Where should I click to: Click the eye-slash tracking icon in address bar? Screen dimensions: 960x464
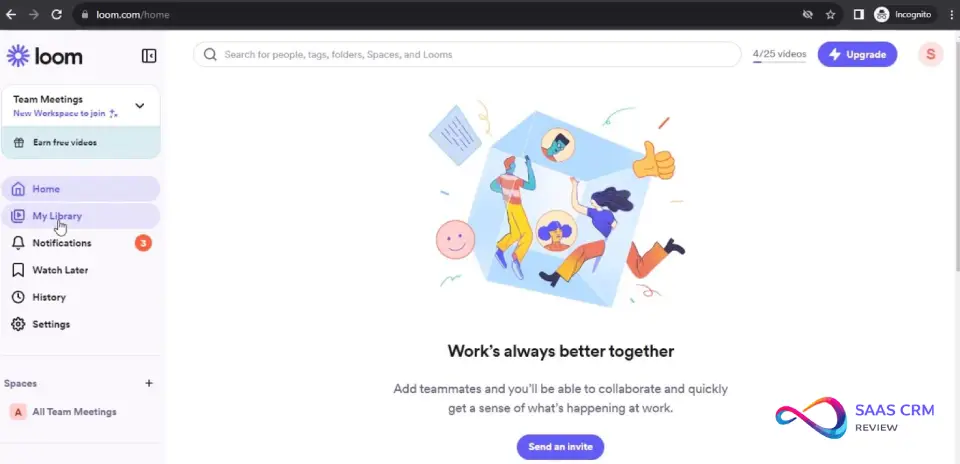pyautogui.click(x=808, y=15)
